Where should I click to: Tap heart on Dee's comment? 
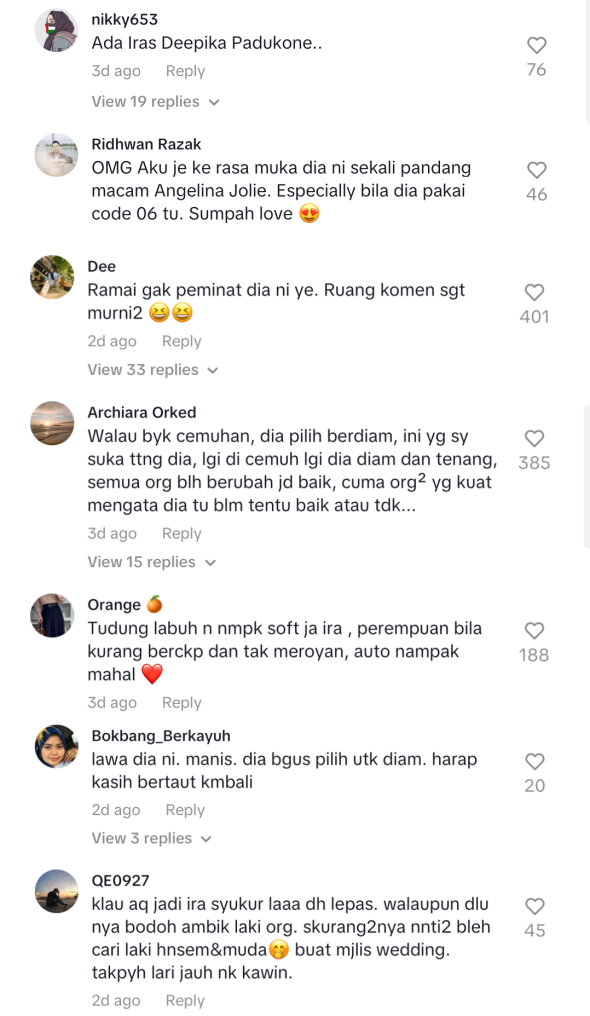(x=534, y=293)
